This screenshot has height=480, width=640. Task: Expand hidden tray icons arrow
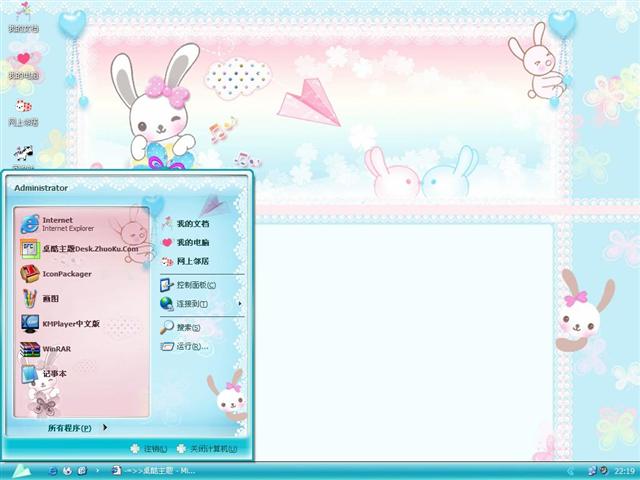[x=571, y=471]
